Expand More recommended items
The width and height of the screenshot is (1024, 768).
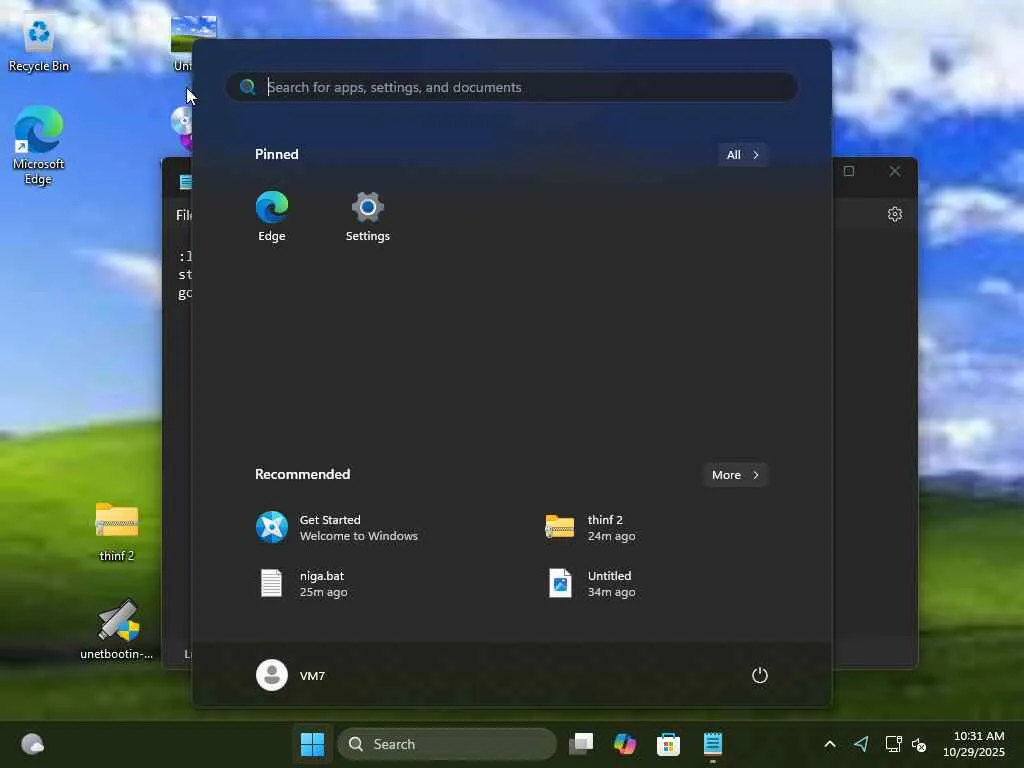click(x=735, y=475)
